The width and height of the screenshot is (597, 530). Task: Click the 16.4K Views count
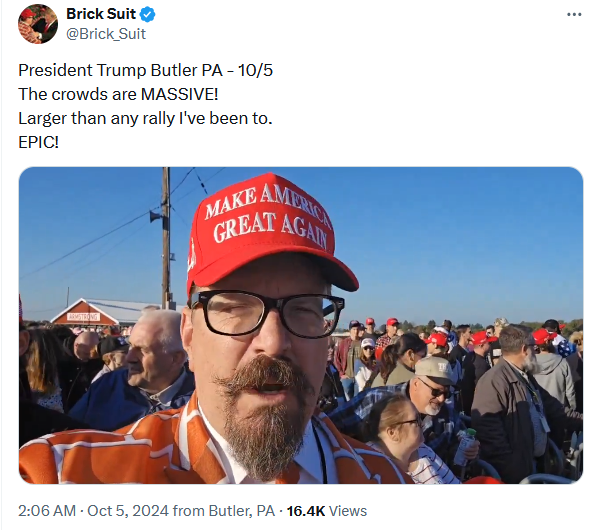pyautogui.click(x=327, y=511)
